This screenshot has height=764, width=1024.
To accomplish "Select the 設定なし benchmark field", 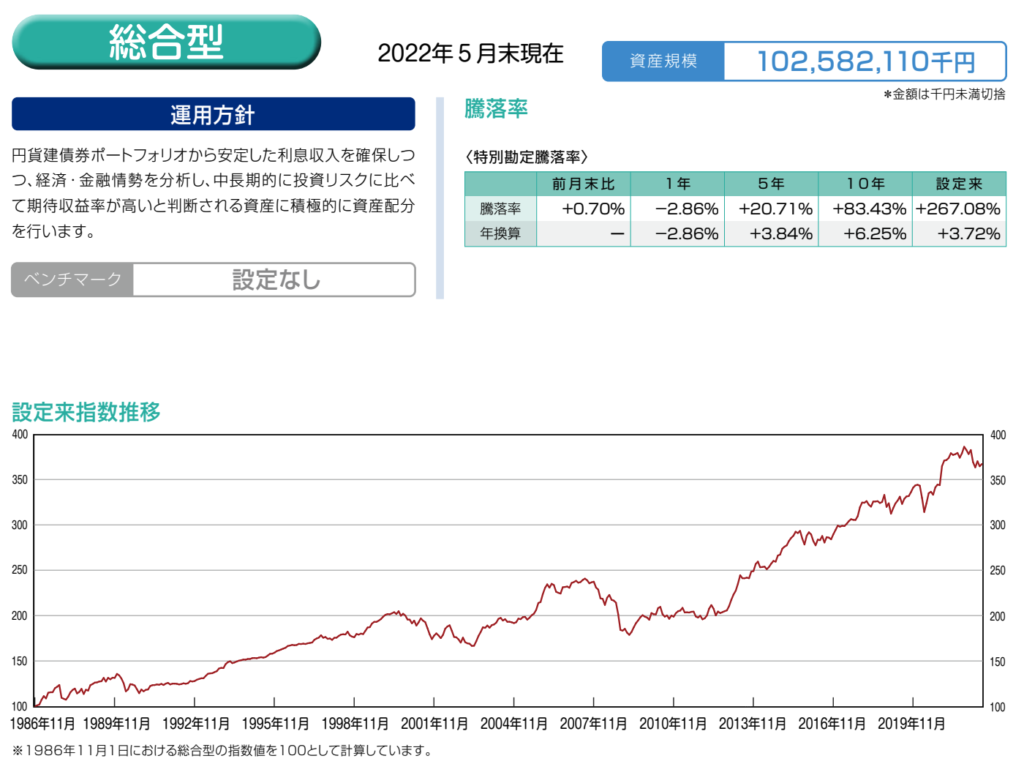I will pyautogui.click(x=275, y=279).
